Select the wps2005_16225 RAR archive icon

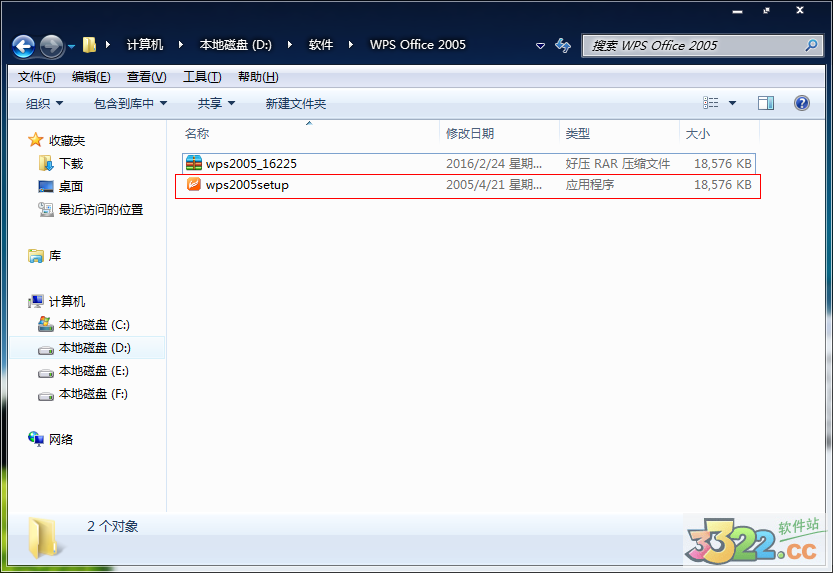(x=194, y=164)
